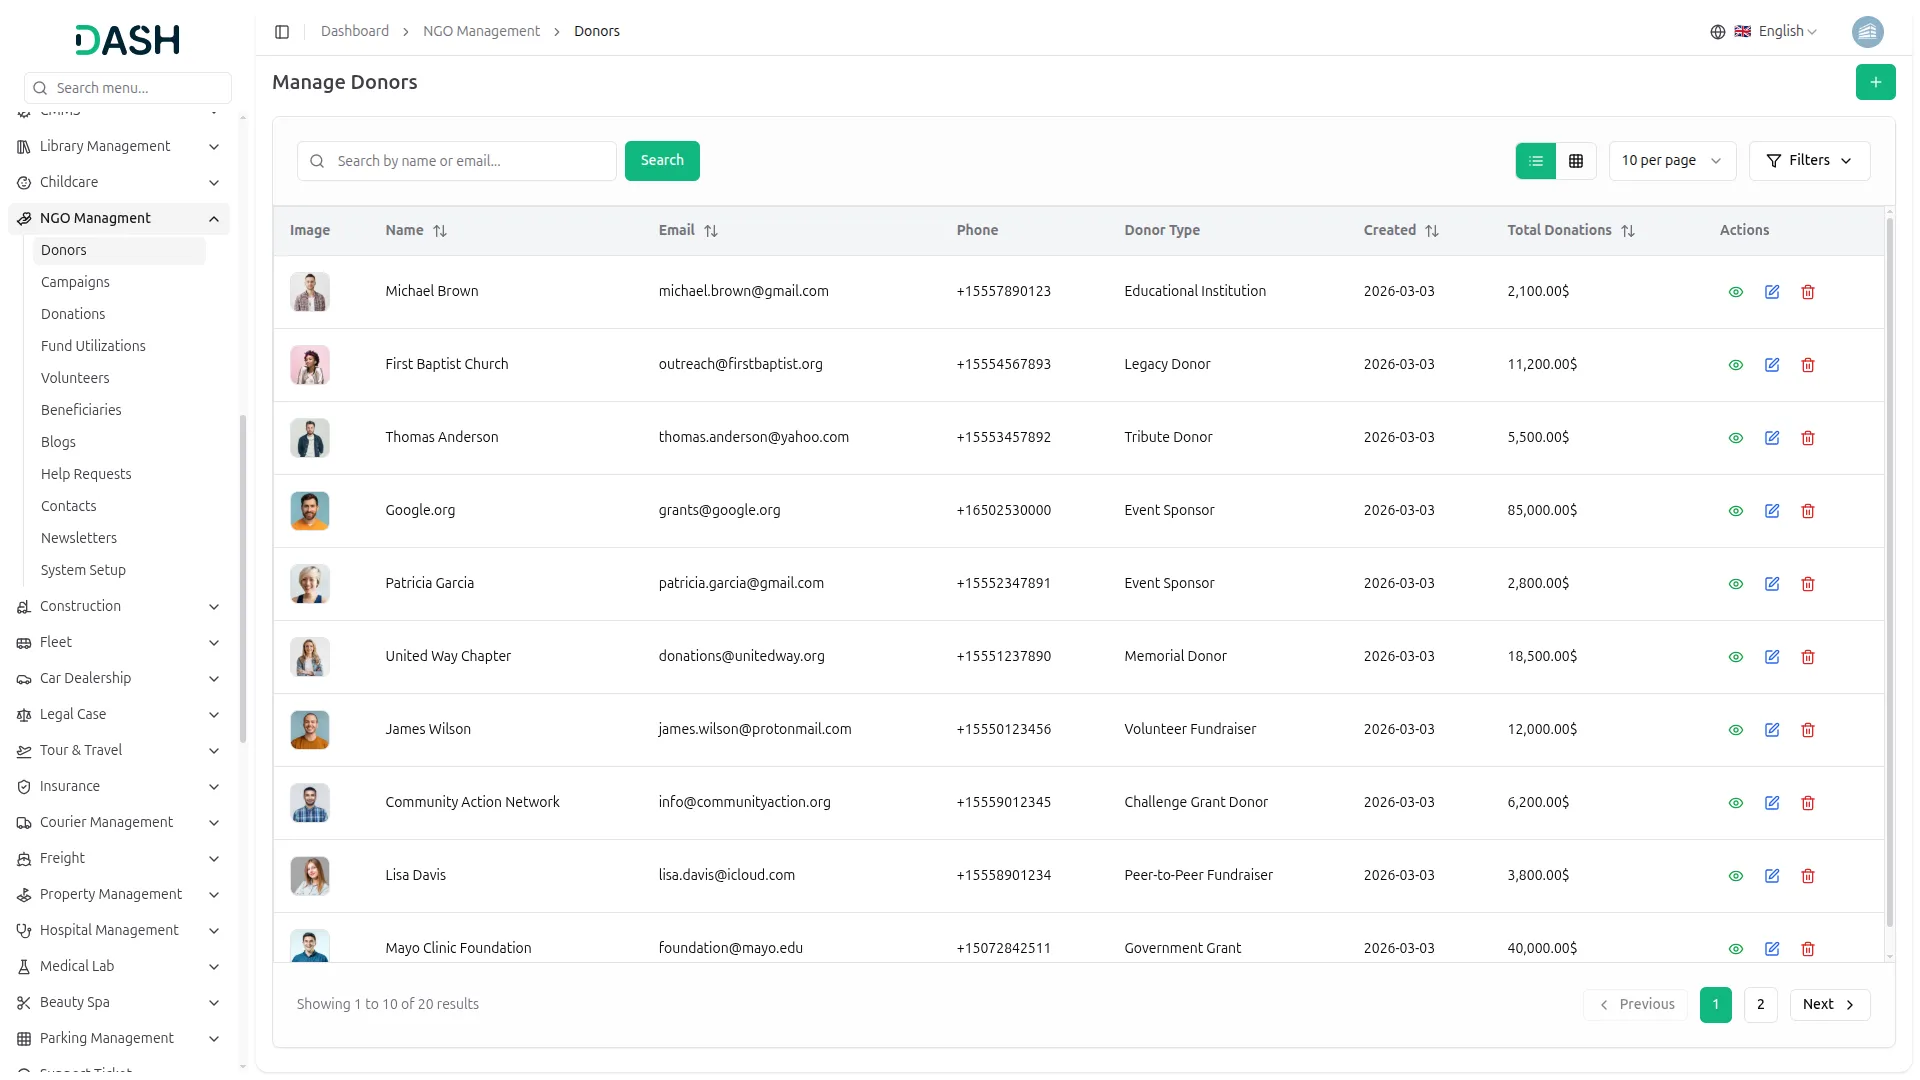This screenshot has height=1080, width=1920.
Task: Go to the Next results page
Action: (x=1829, y=1004)
